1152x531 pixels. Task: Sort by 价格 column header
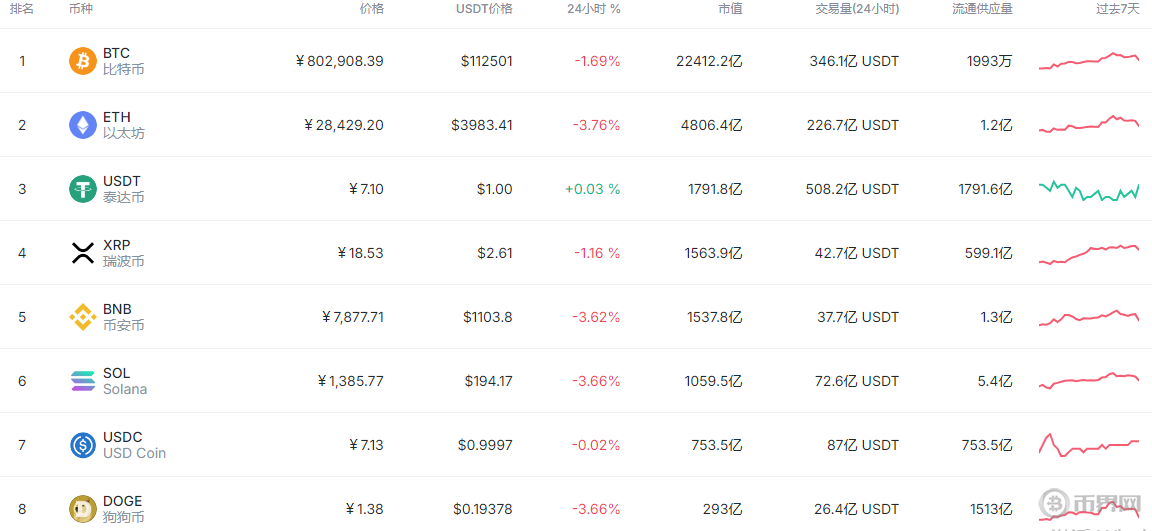tap(371, 9)
